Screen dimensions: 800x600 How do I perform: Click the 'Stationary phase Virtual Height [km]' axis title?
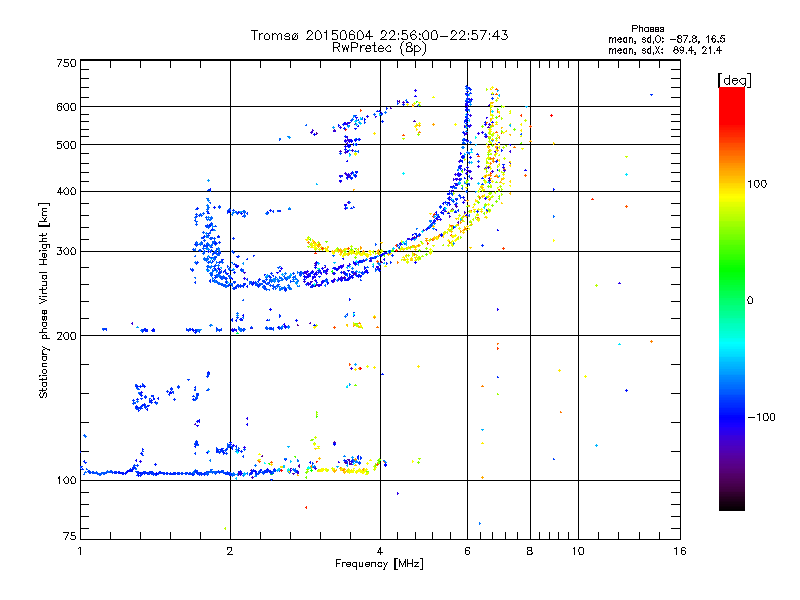pyautogui.click(x=43, y=301)
